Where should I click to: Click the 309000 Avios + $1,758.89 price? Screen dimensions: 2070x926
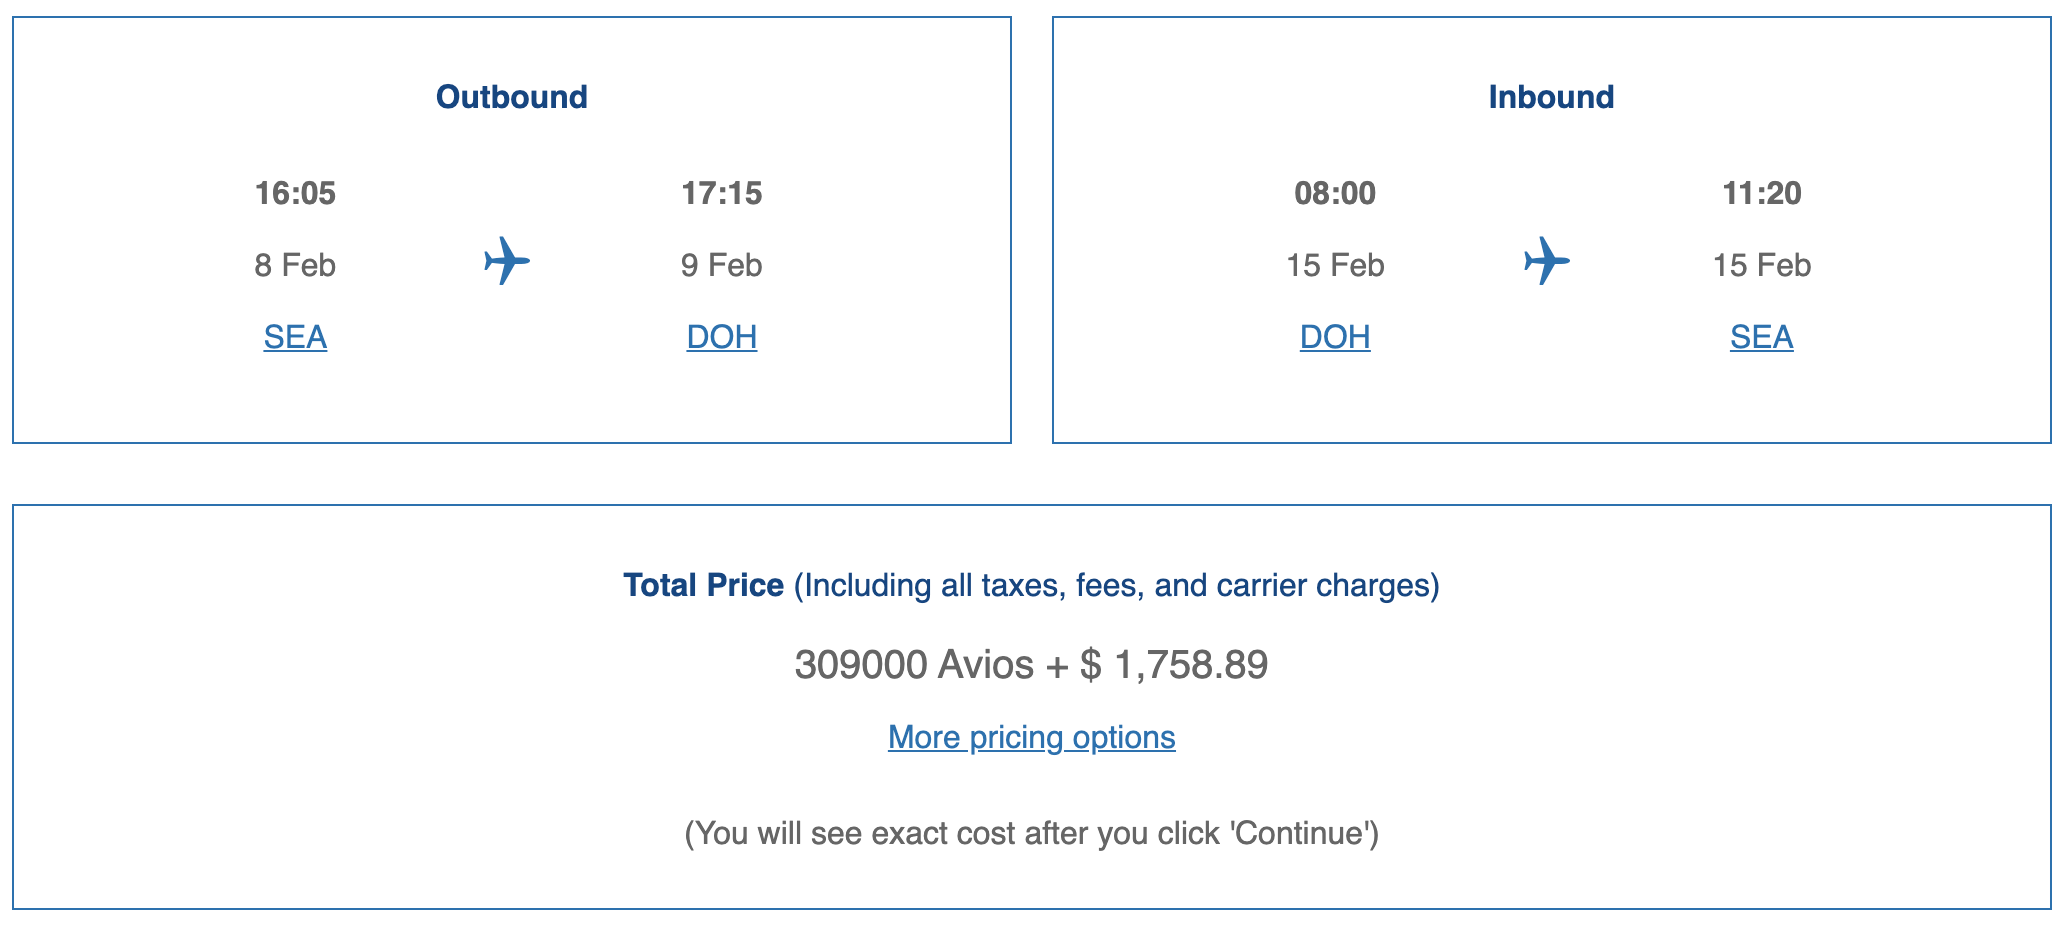point(1031,665)
